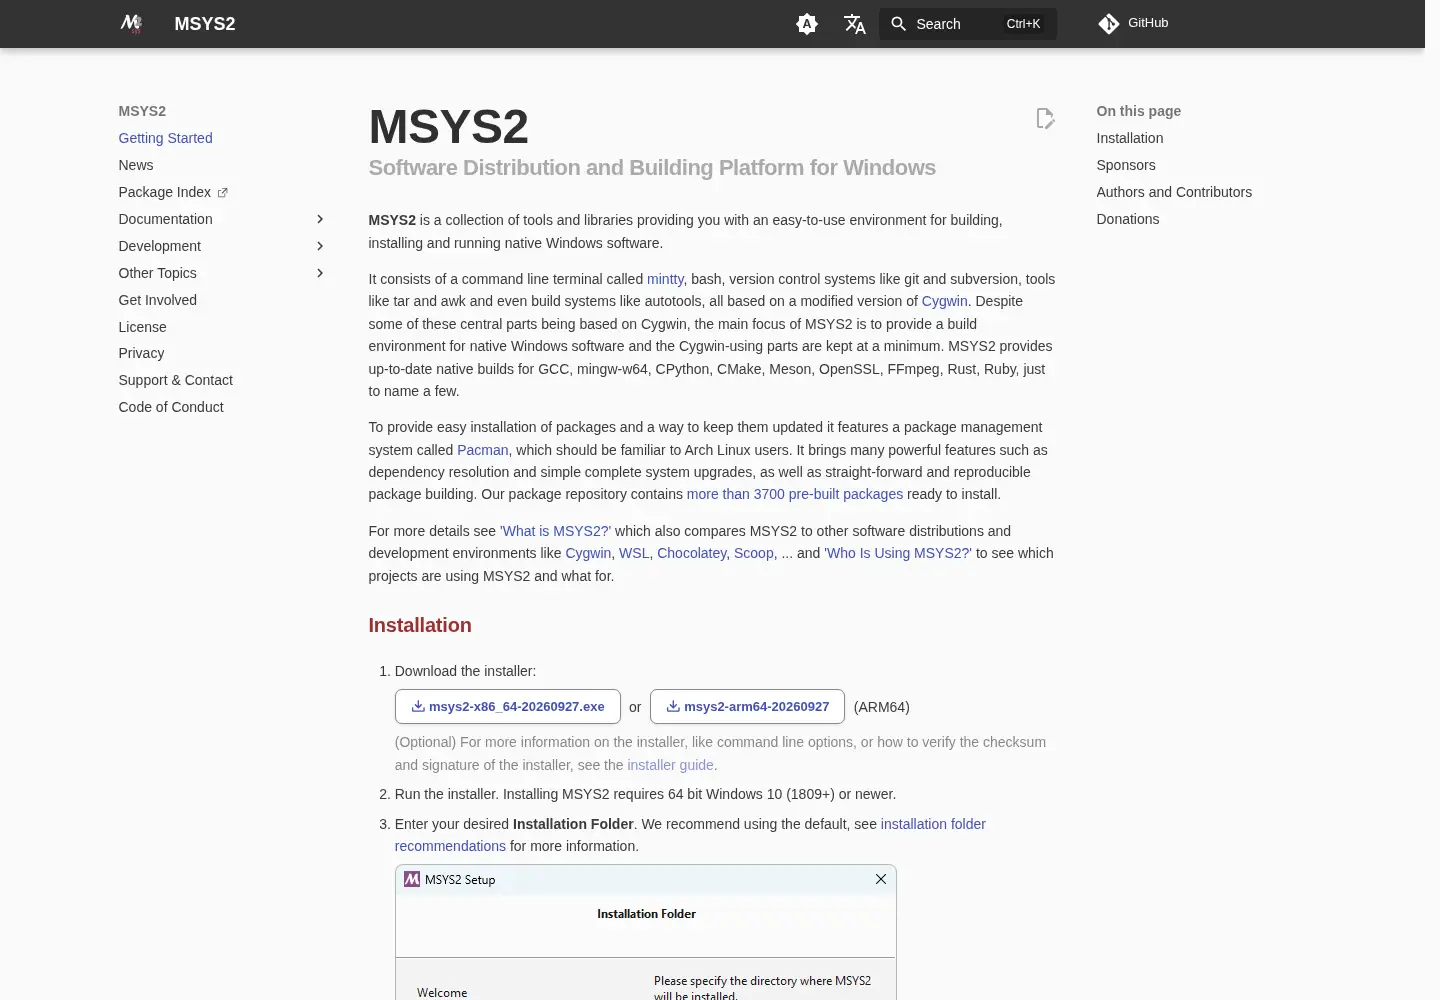Open Support & Contact page
This screenshot has height=1000, width=1440.
tap(175, 380)
